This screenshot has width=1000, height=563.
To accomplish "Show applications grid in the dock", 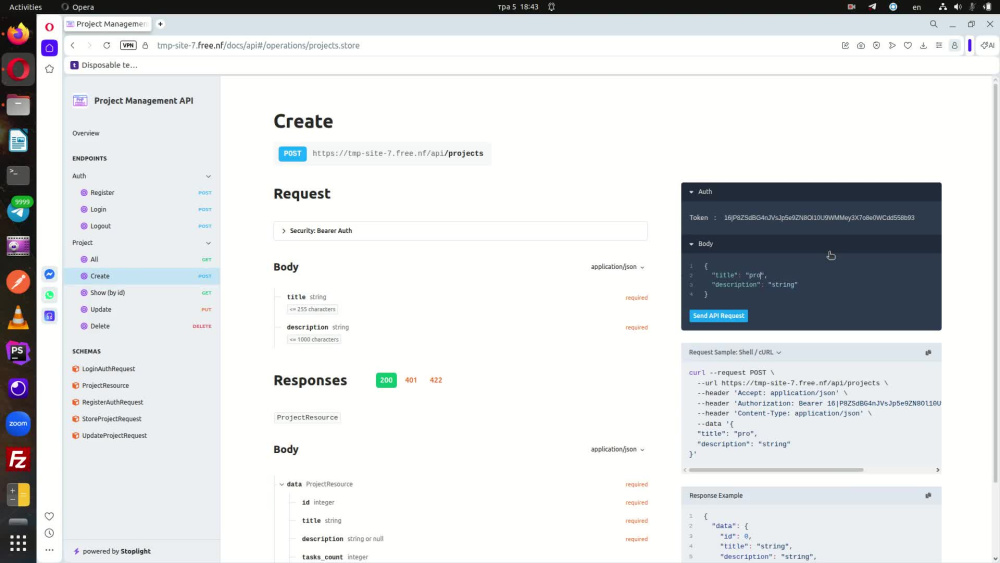I will [x=18, y=543].
